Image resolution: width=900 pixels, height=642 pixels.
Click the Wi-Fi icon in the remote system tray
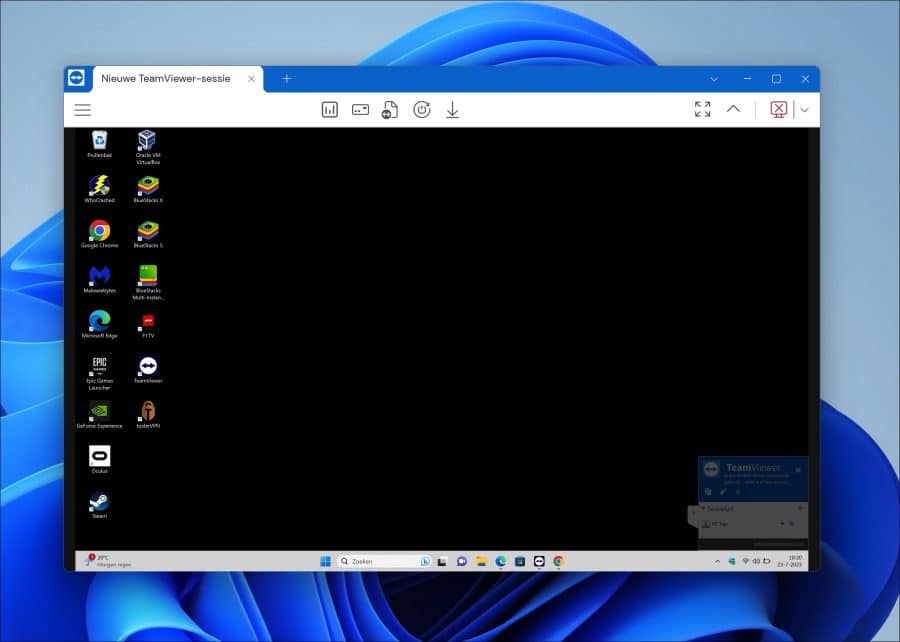point(746,561)
